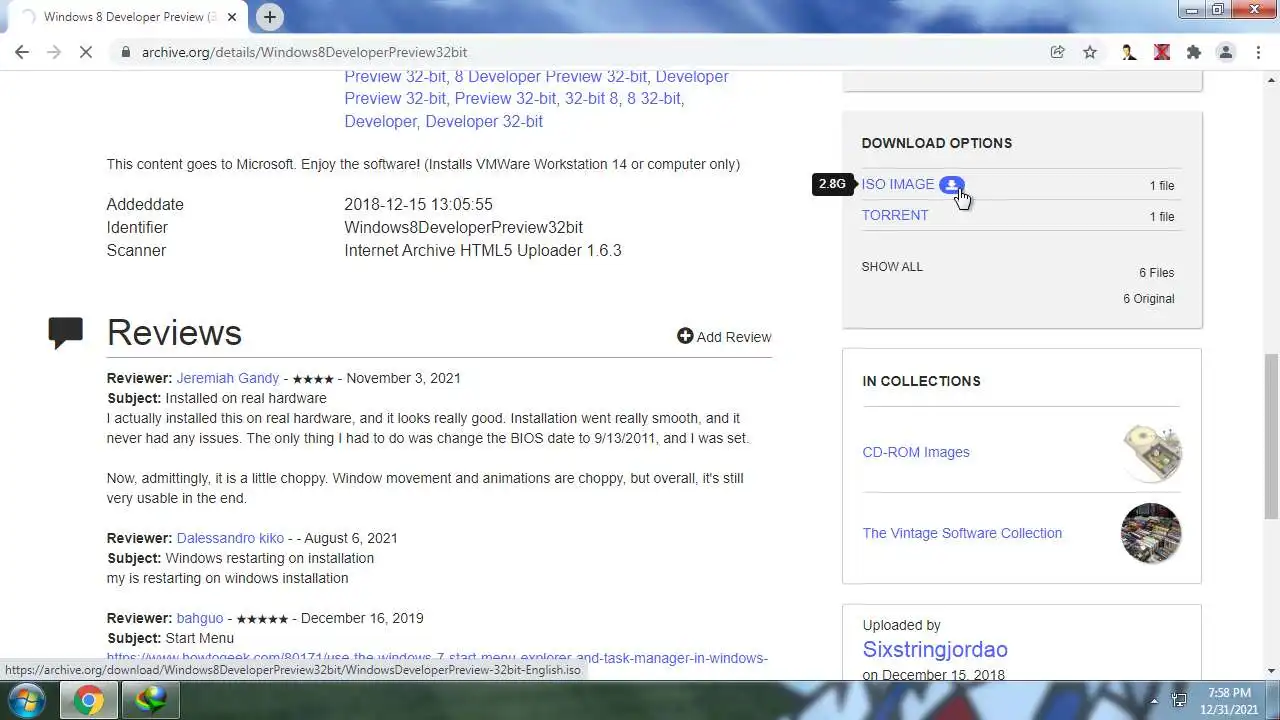Open The Vintage Software Collection link
Viewport: 1280px width, 720px height.
point(962,533)
